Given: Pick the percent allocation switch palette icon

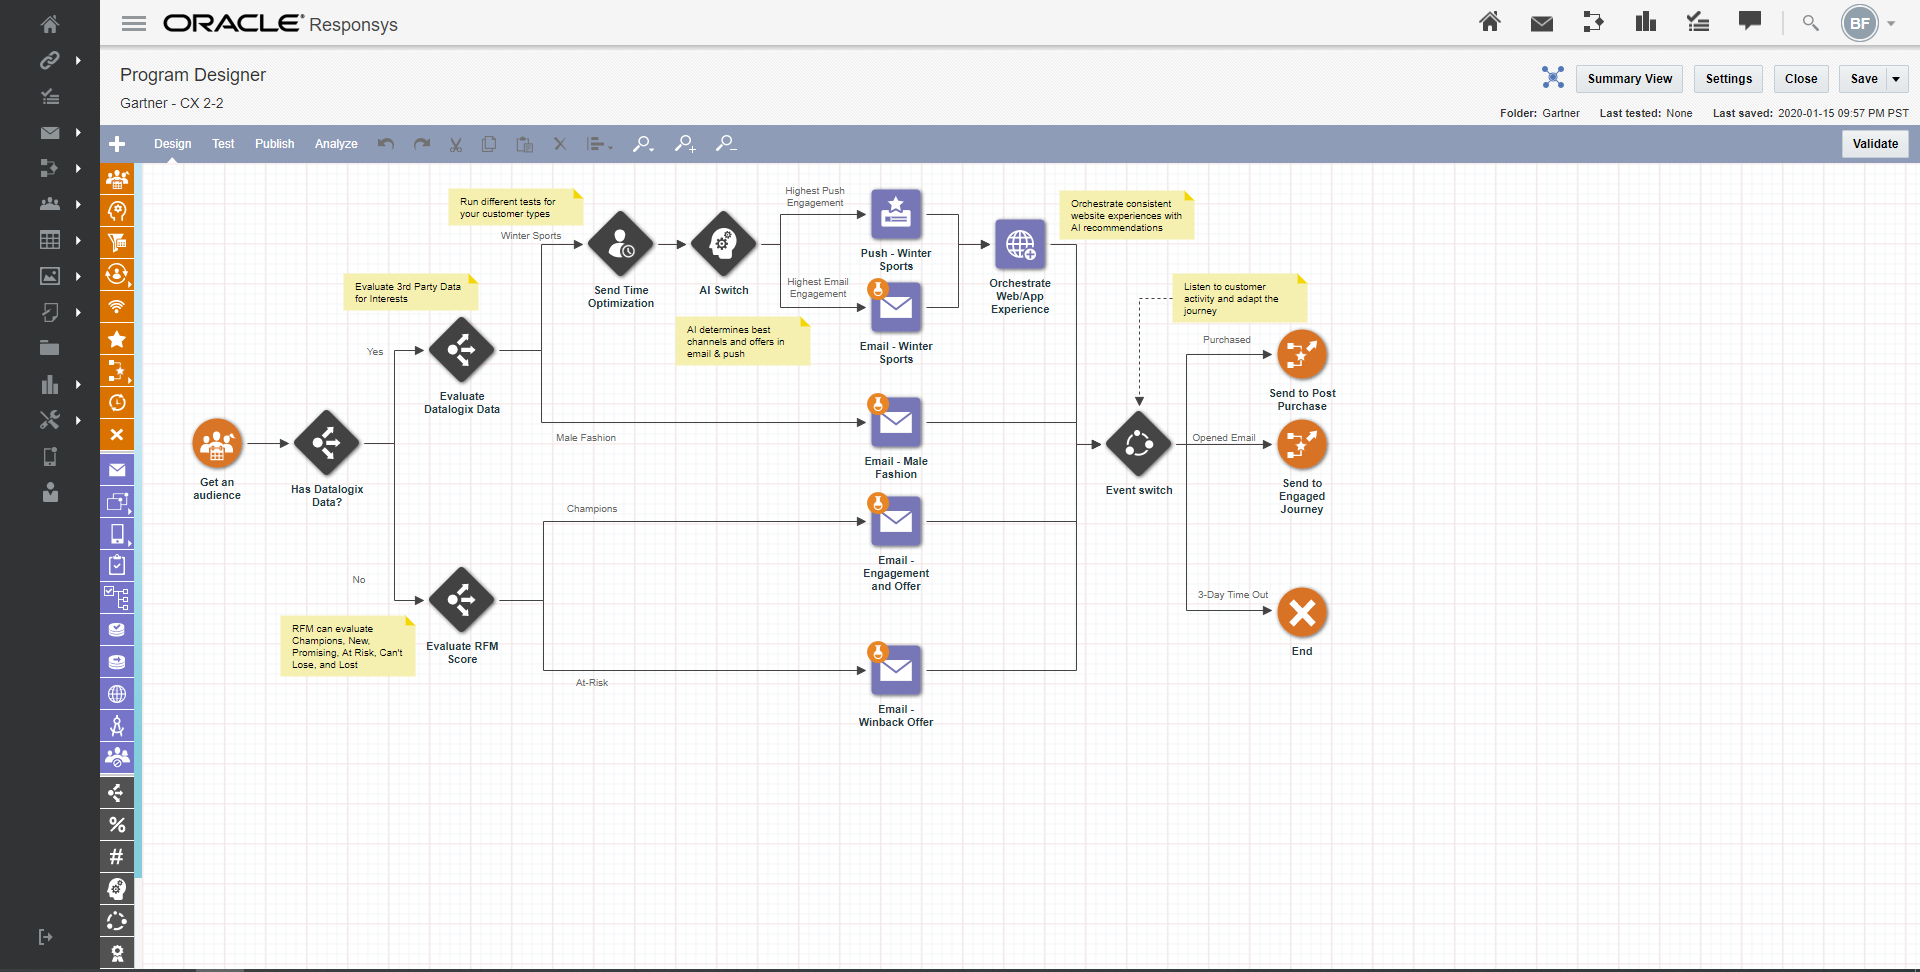Looking at the screenshot, I should (x=117, y=825).
